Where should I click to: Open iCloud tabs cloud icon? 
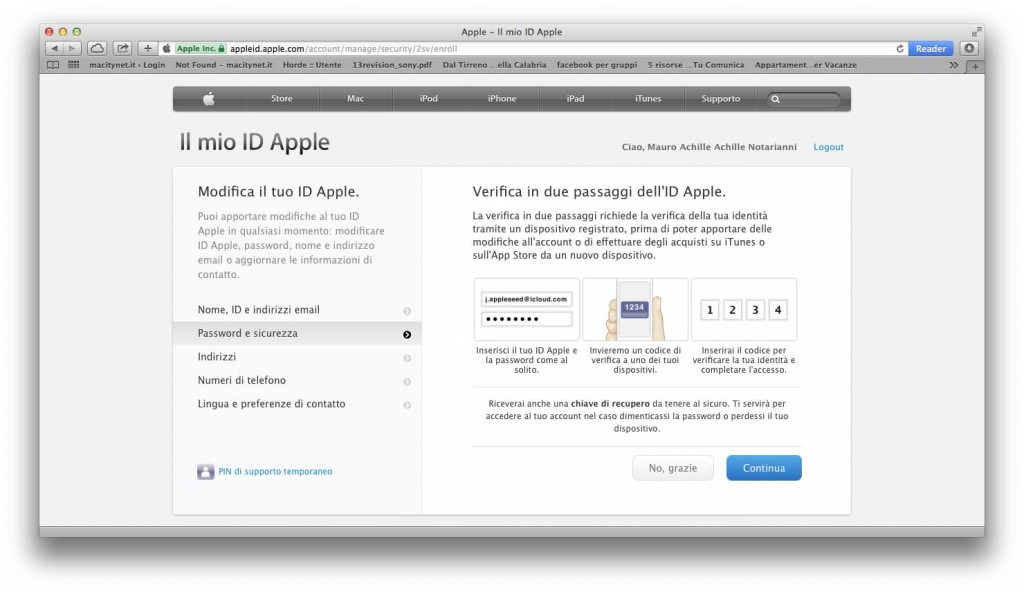(97, 48)
